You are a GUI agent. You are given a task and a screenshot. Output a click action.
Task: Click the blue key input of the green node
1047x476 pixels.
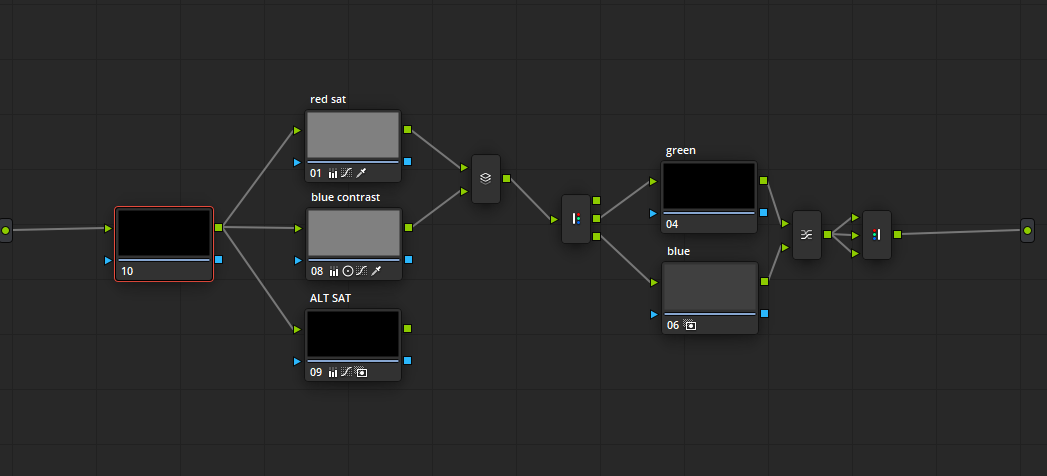tap(653, 213)
